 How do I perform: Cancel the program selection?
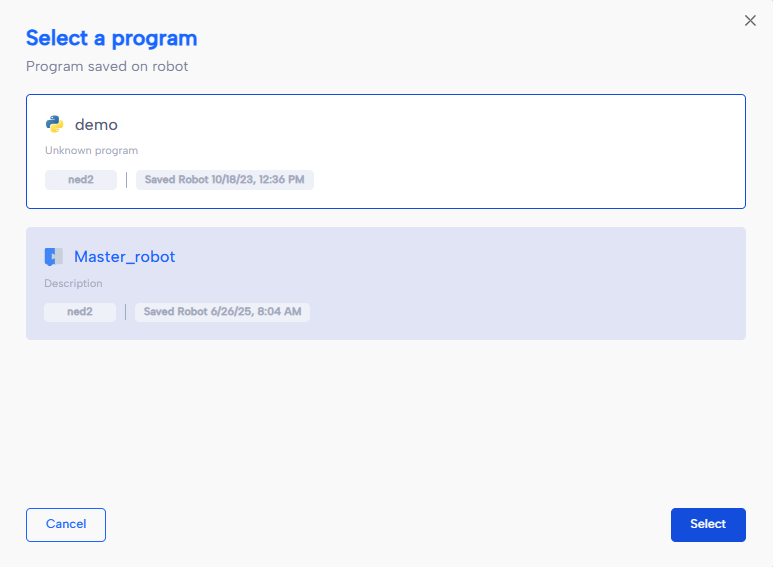(66, 525)
